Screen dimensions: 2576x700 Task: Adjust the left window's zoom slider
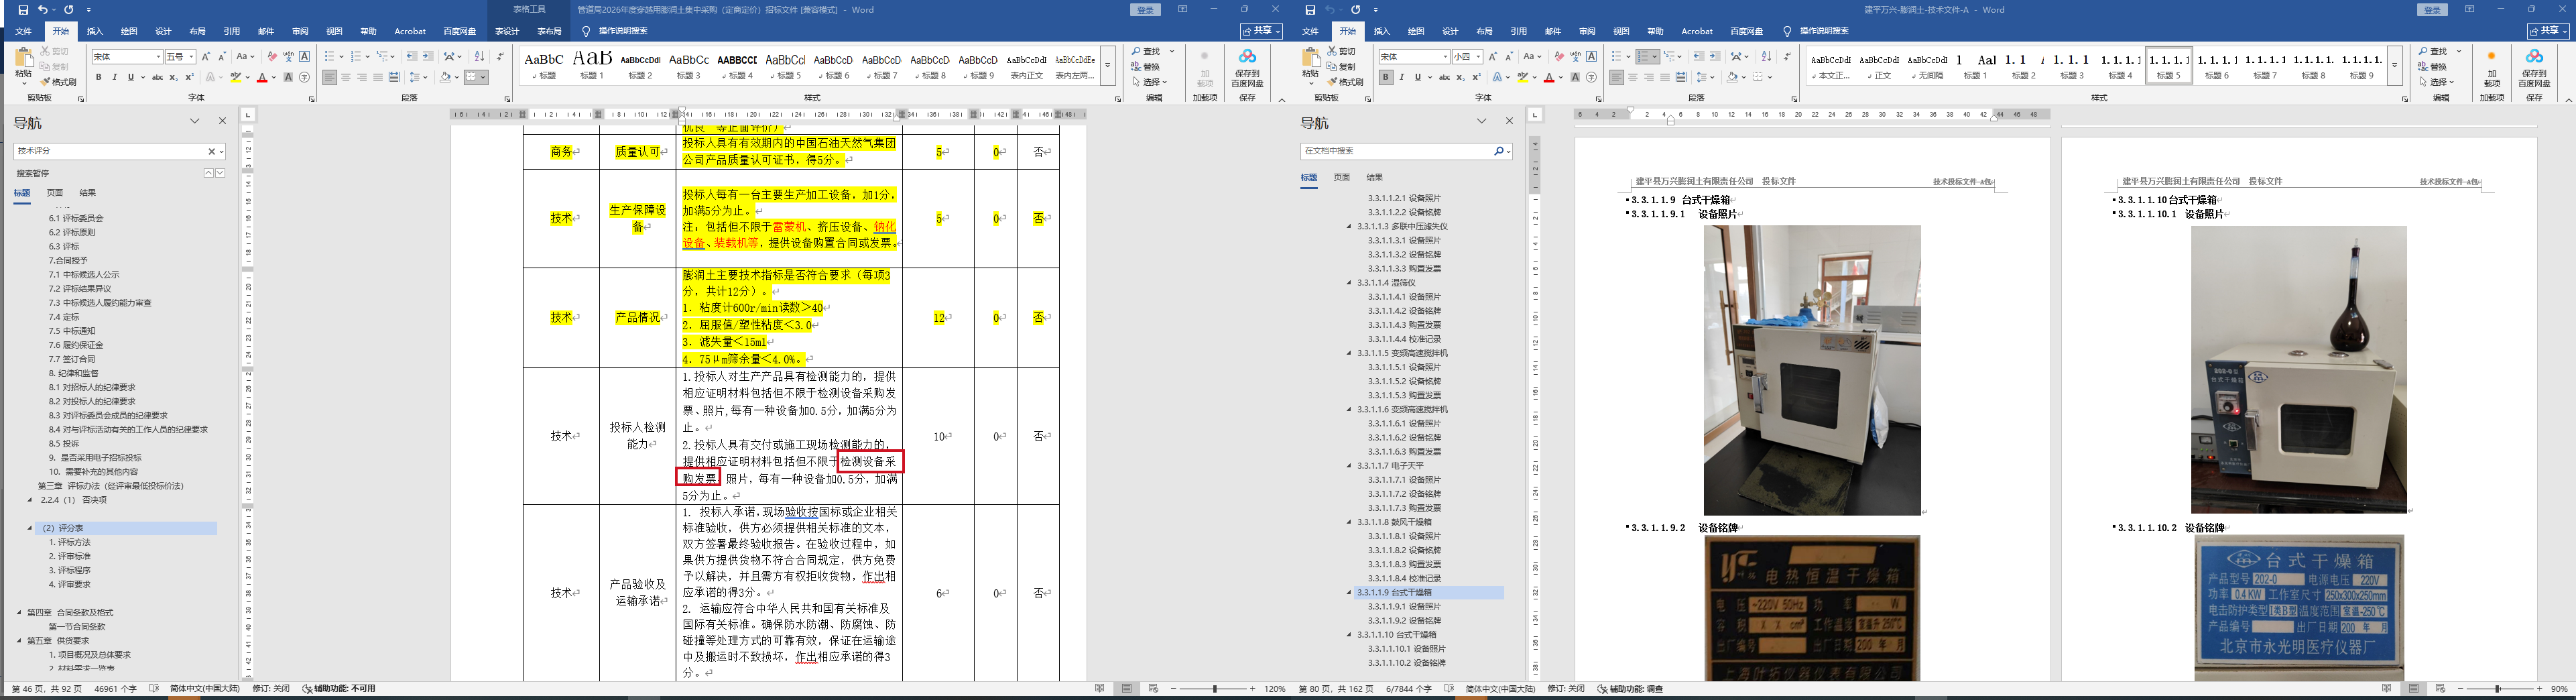tap(1215, 689)
